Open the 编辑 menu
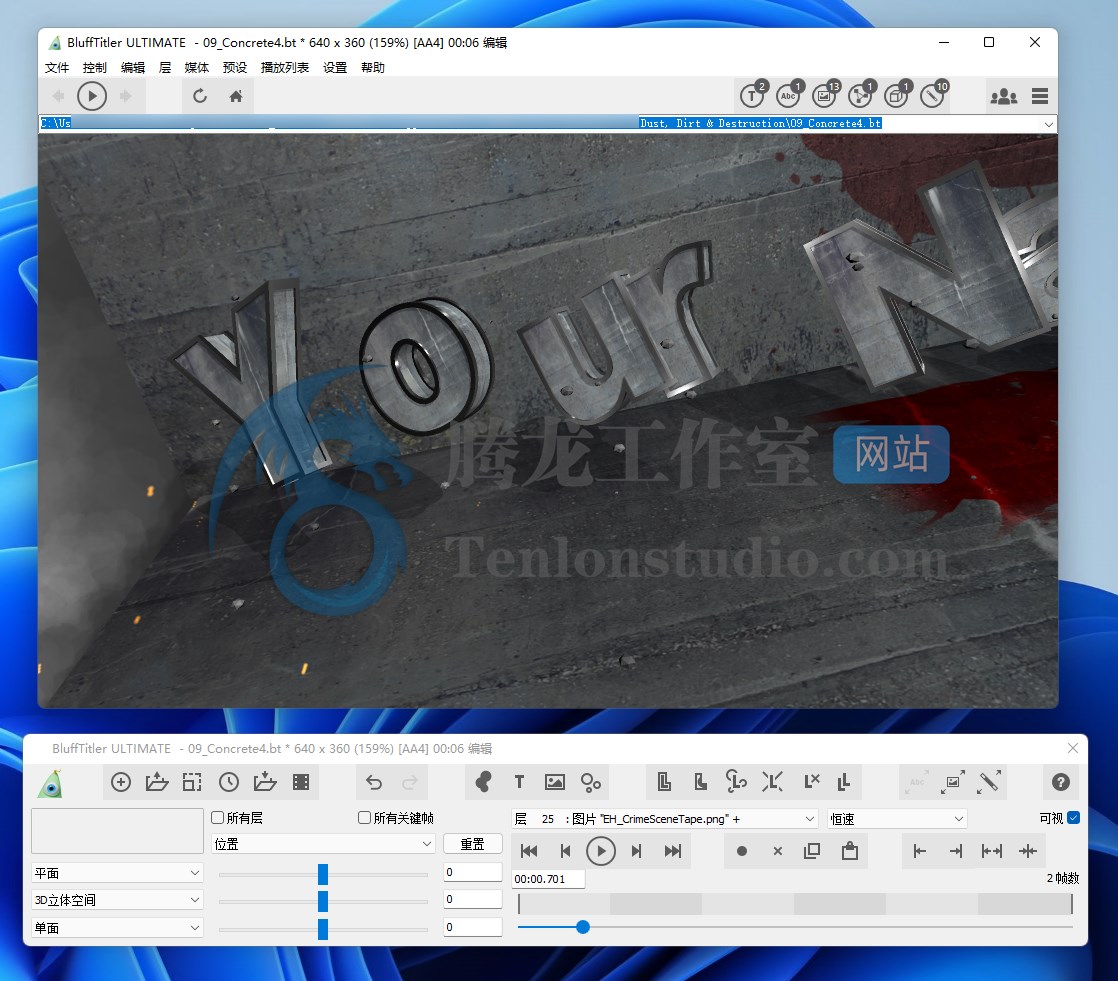The image size is (1118, 981). click(133, 68)
